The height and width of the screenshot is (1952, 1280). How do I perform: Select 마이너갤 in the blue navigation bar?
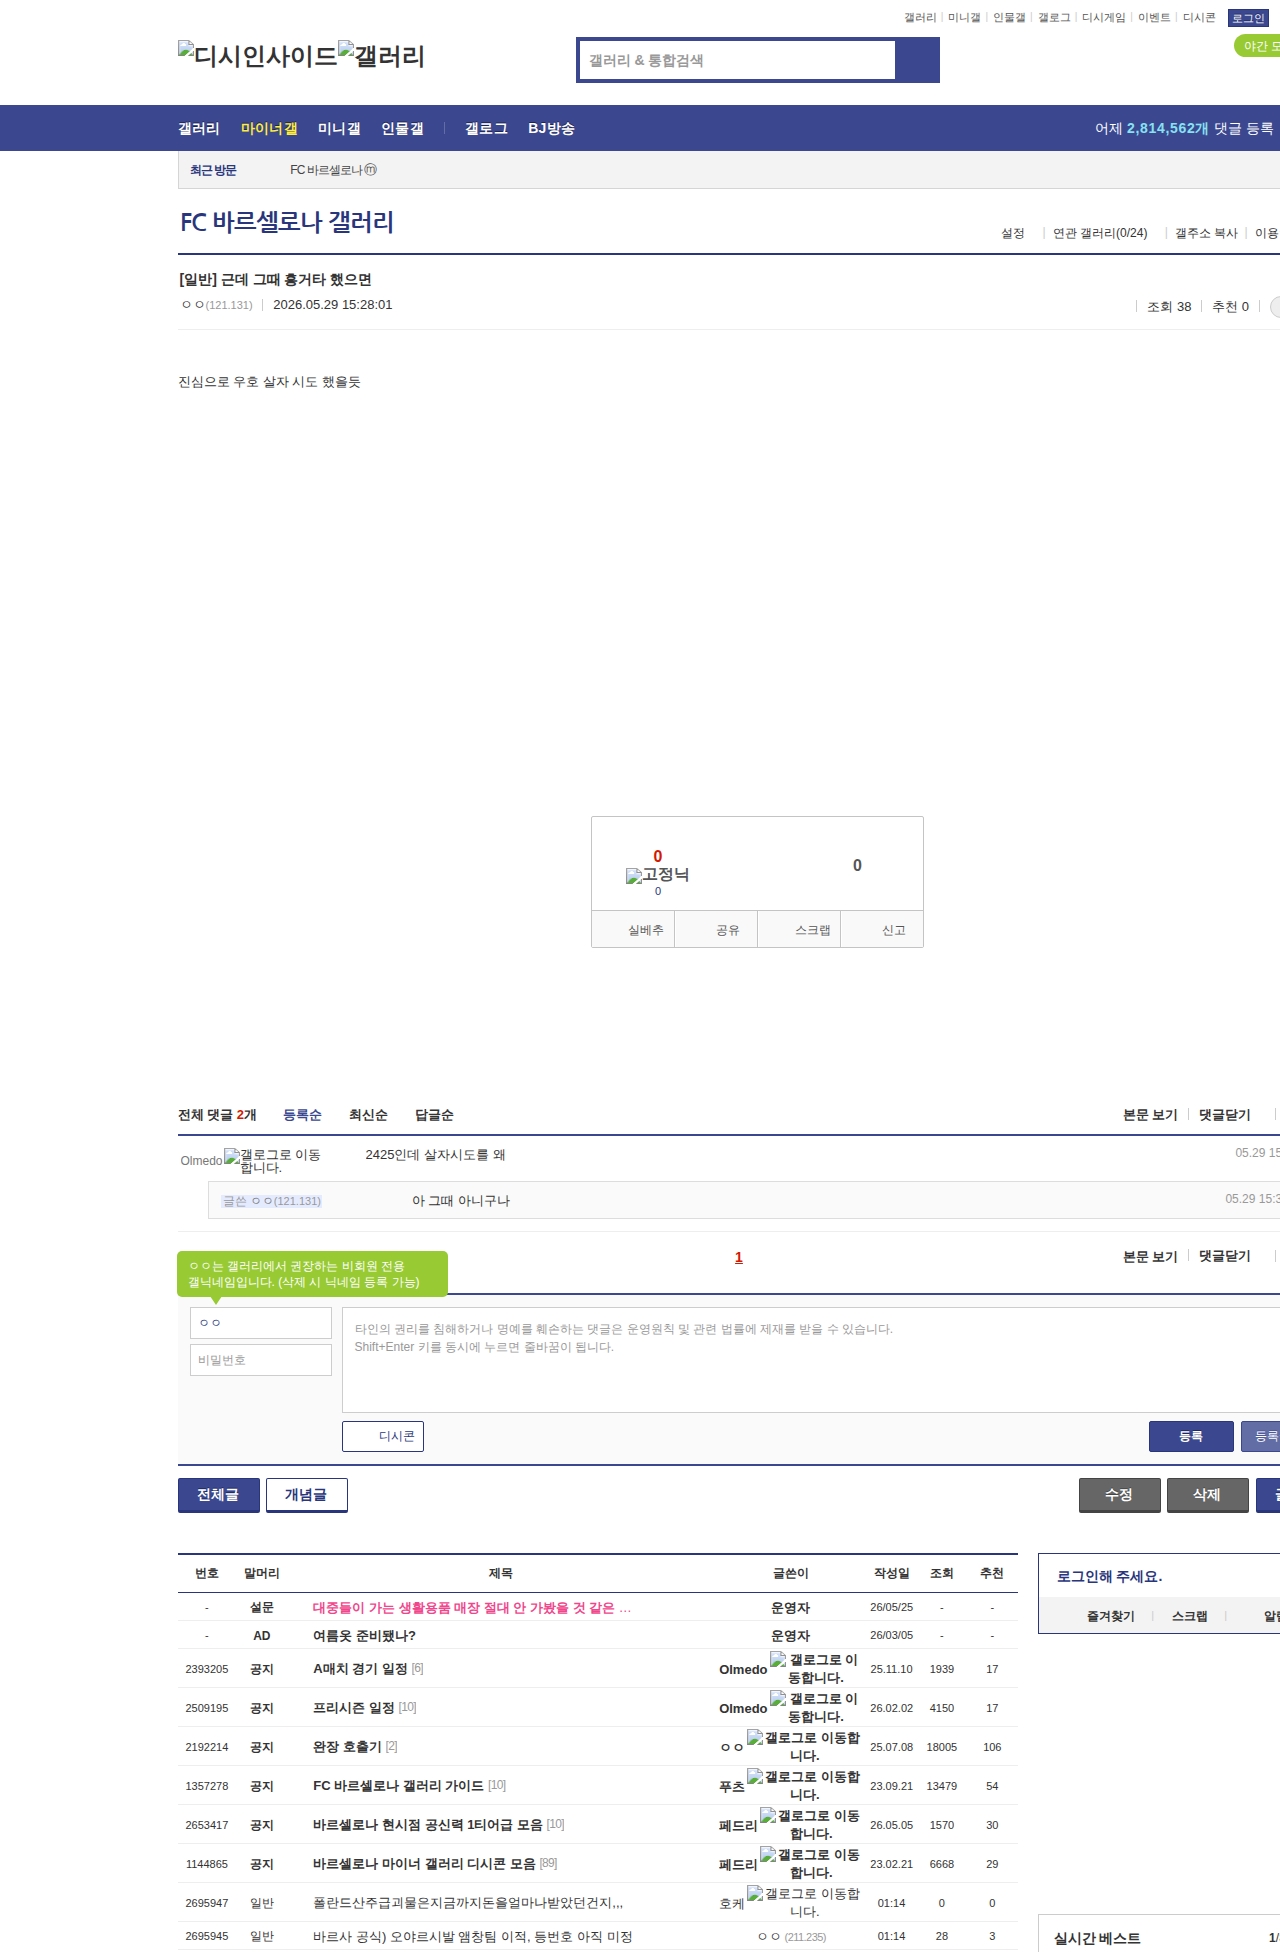coord(269,128)
